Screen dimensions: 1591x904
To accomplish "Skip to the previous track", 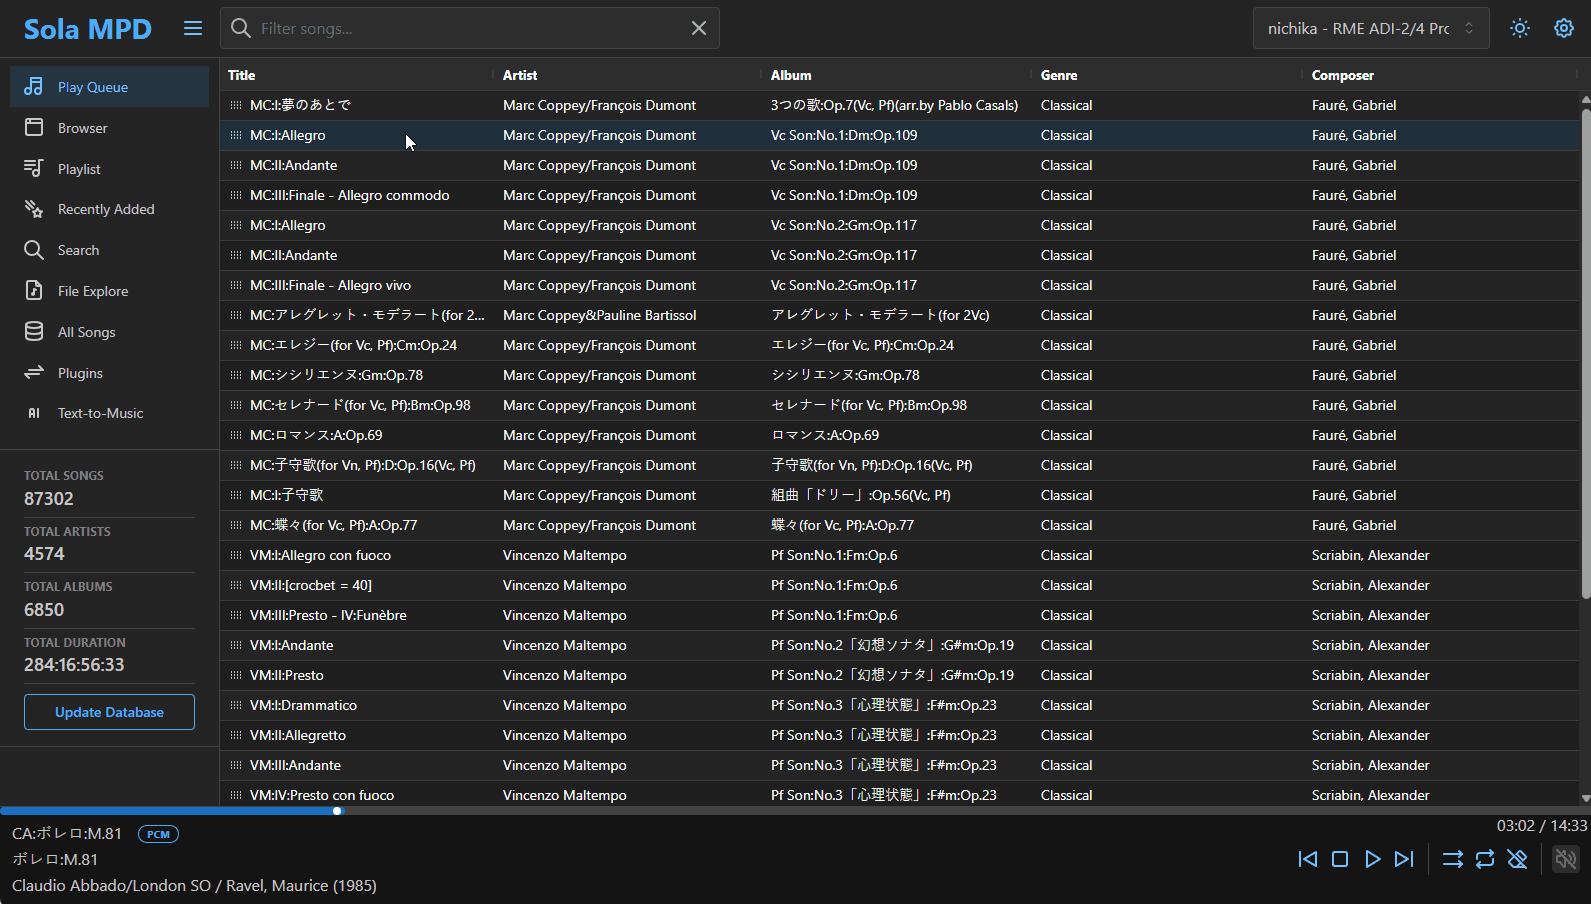I will click(x=1307, y=859).
